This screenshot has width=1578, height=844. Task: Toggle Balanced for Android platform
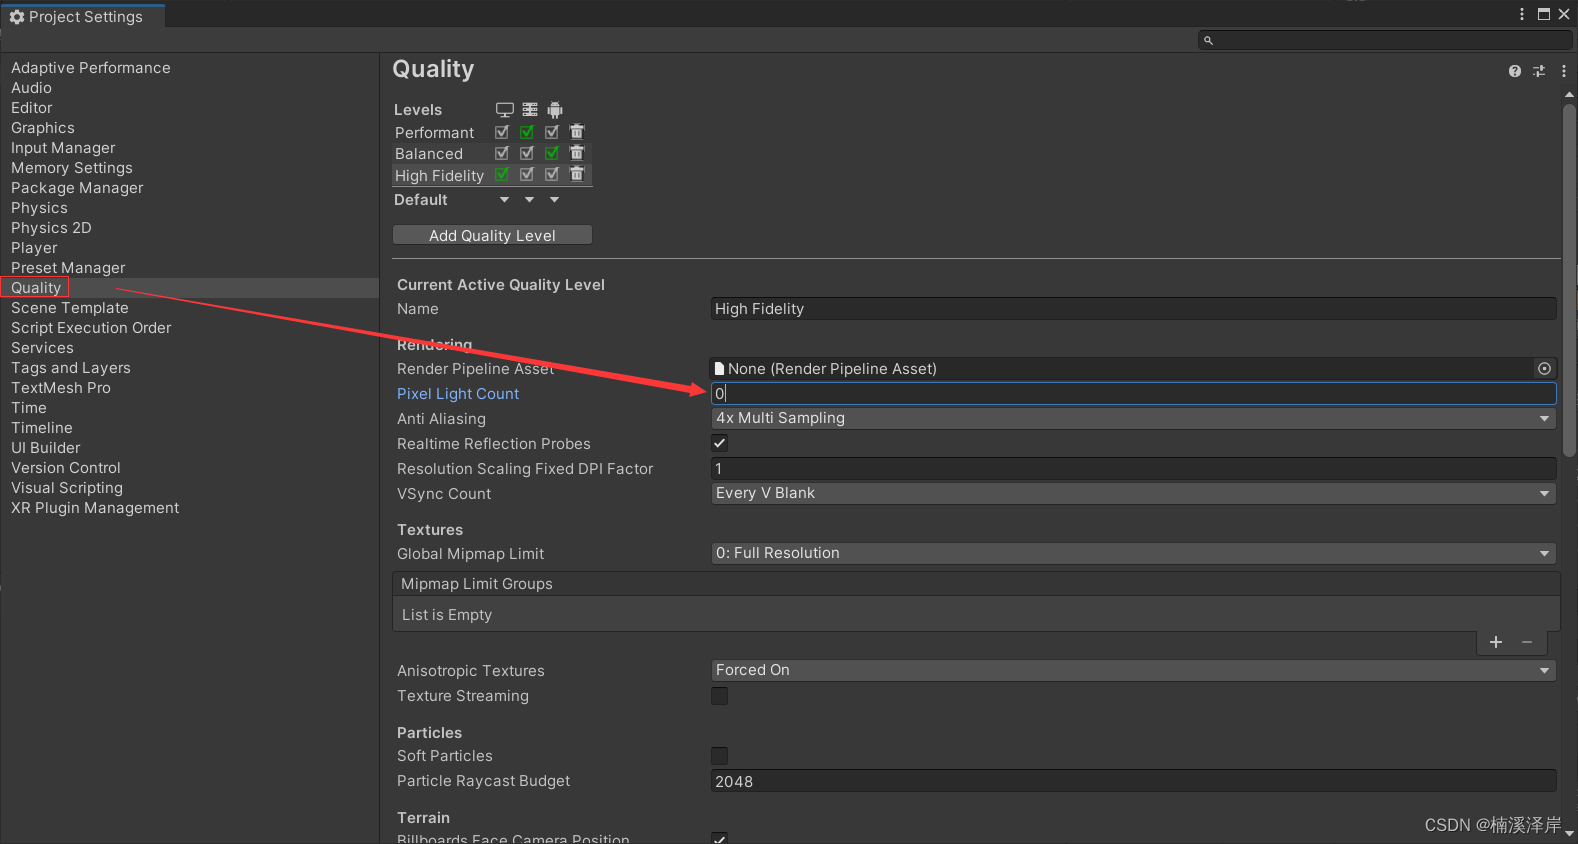[552, 153]
